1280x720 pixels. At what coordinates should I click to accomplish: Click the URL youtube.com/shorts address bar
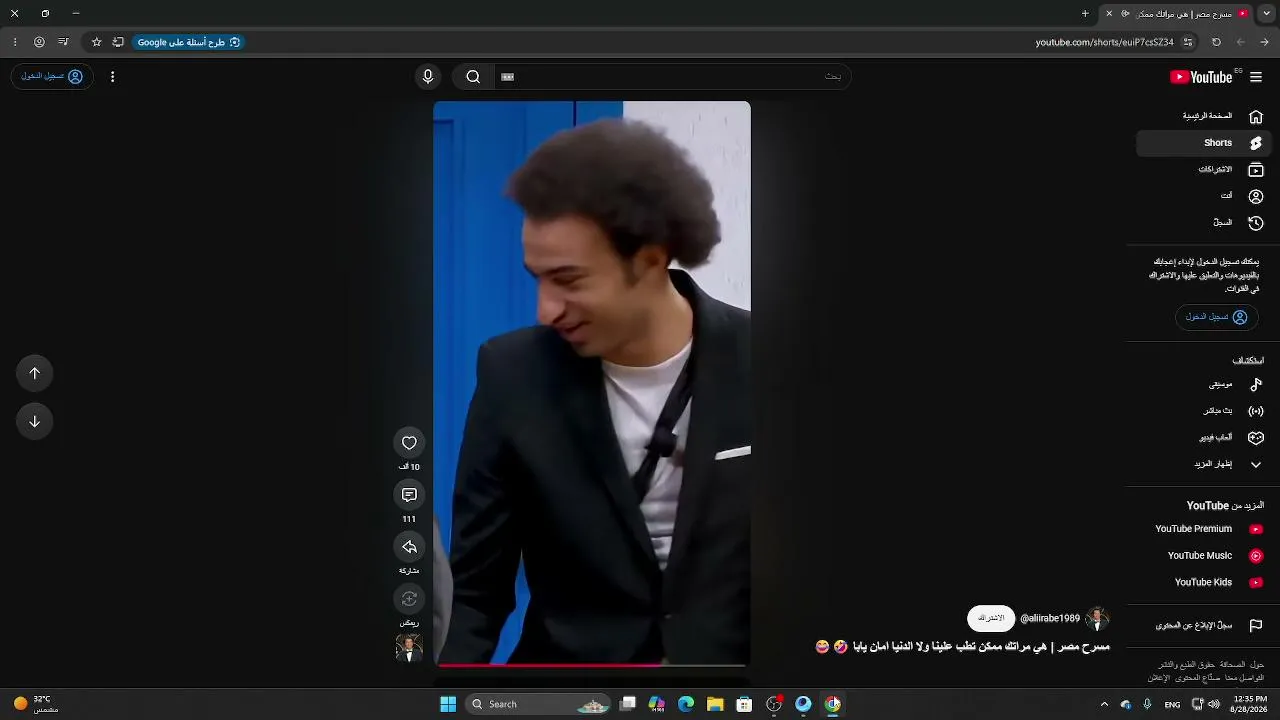pos(1104,42)
